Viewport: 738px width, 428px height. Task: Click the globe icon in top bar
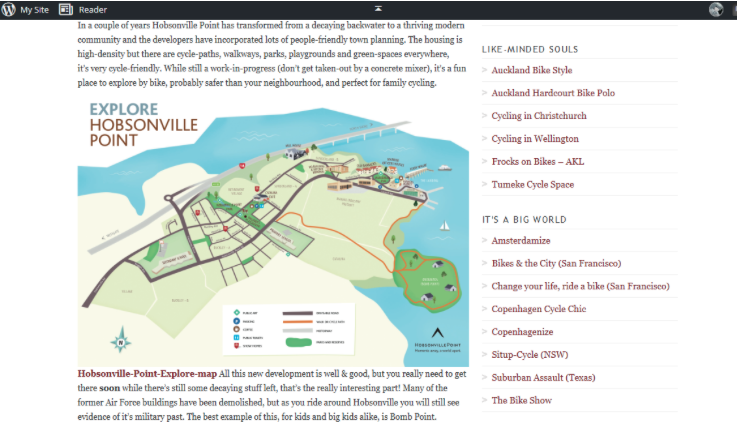click(716, 9)
